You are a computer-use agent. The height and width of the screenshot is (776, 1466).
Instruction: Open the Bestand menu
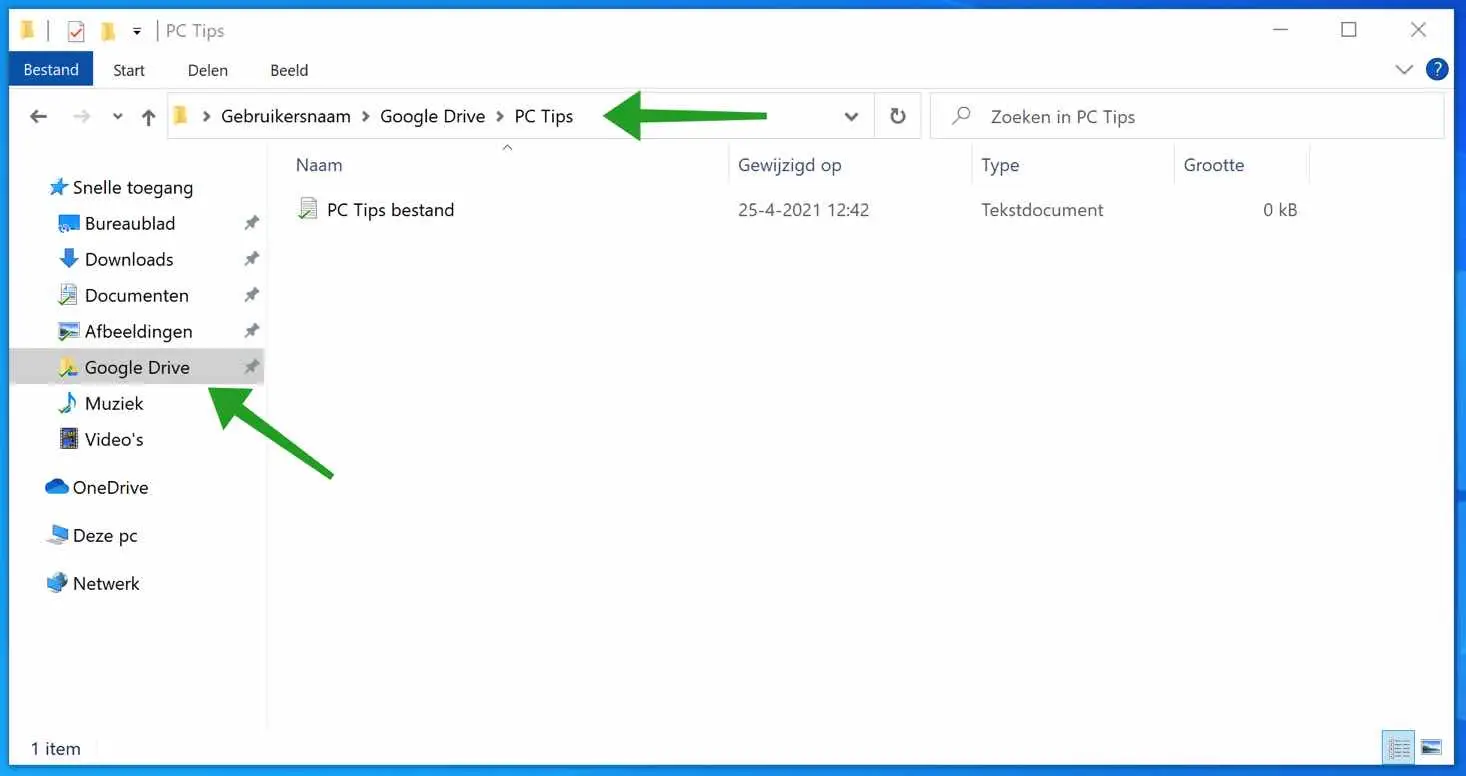pyautogui.click(x=51, y=69)
